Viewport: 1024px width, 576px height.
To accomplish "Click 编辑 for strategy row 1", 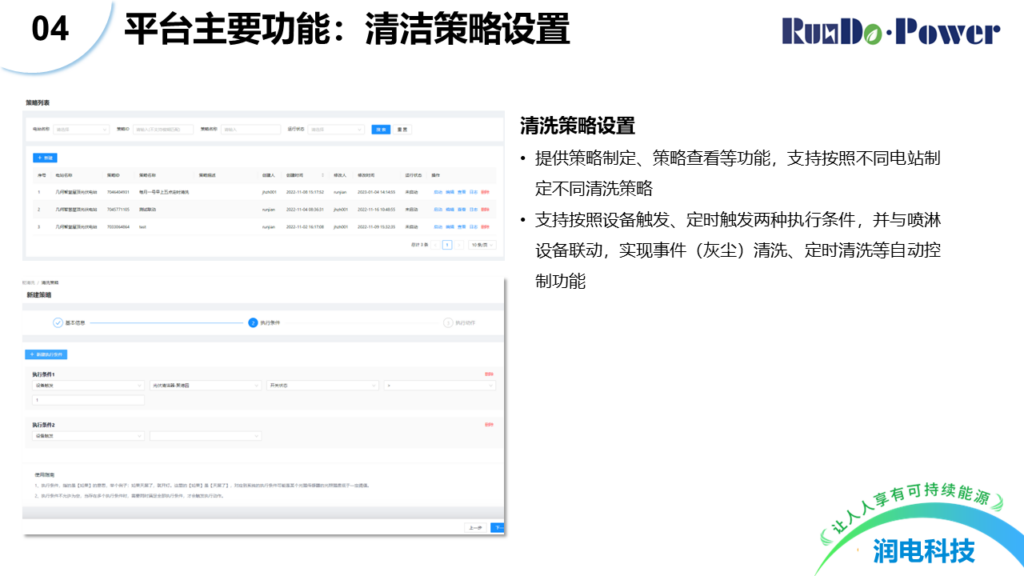I will 449,192.
